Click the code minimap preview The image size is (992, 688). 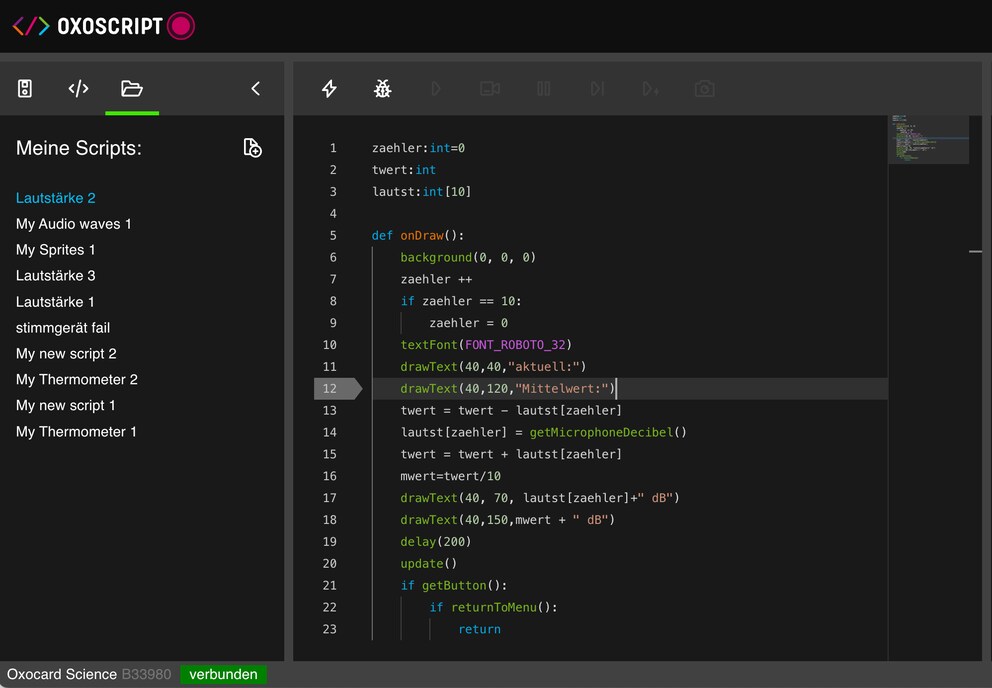[928, 139]
